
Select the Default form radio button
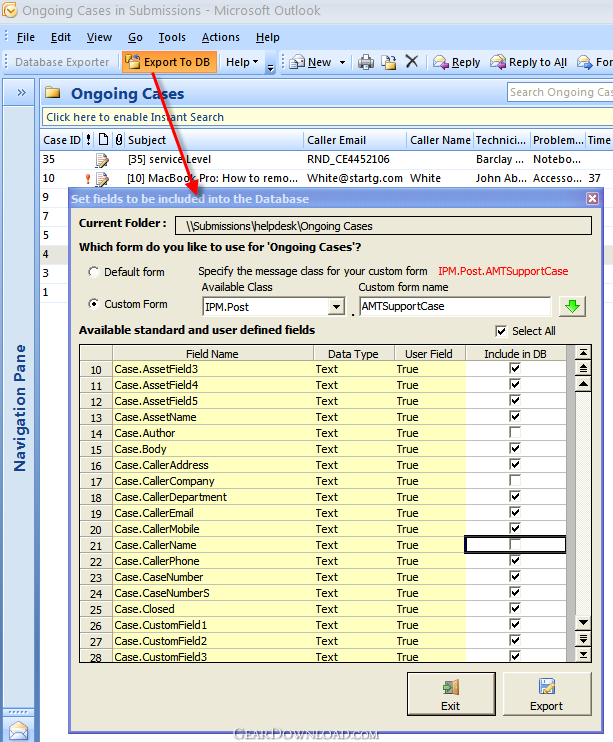(94, 272)
